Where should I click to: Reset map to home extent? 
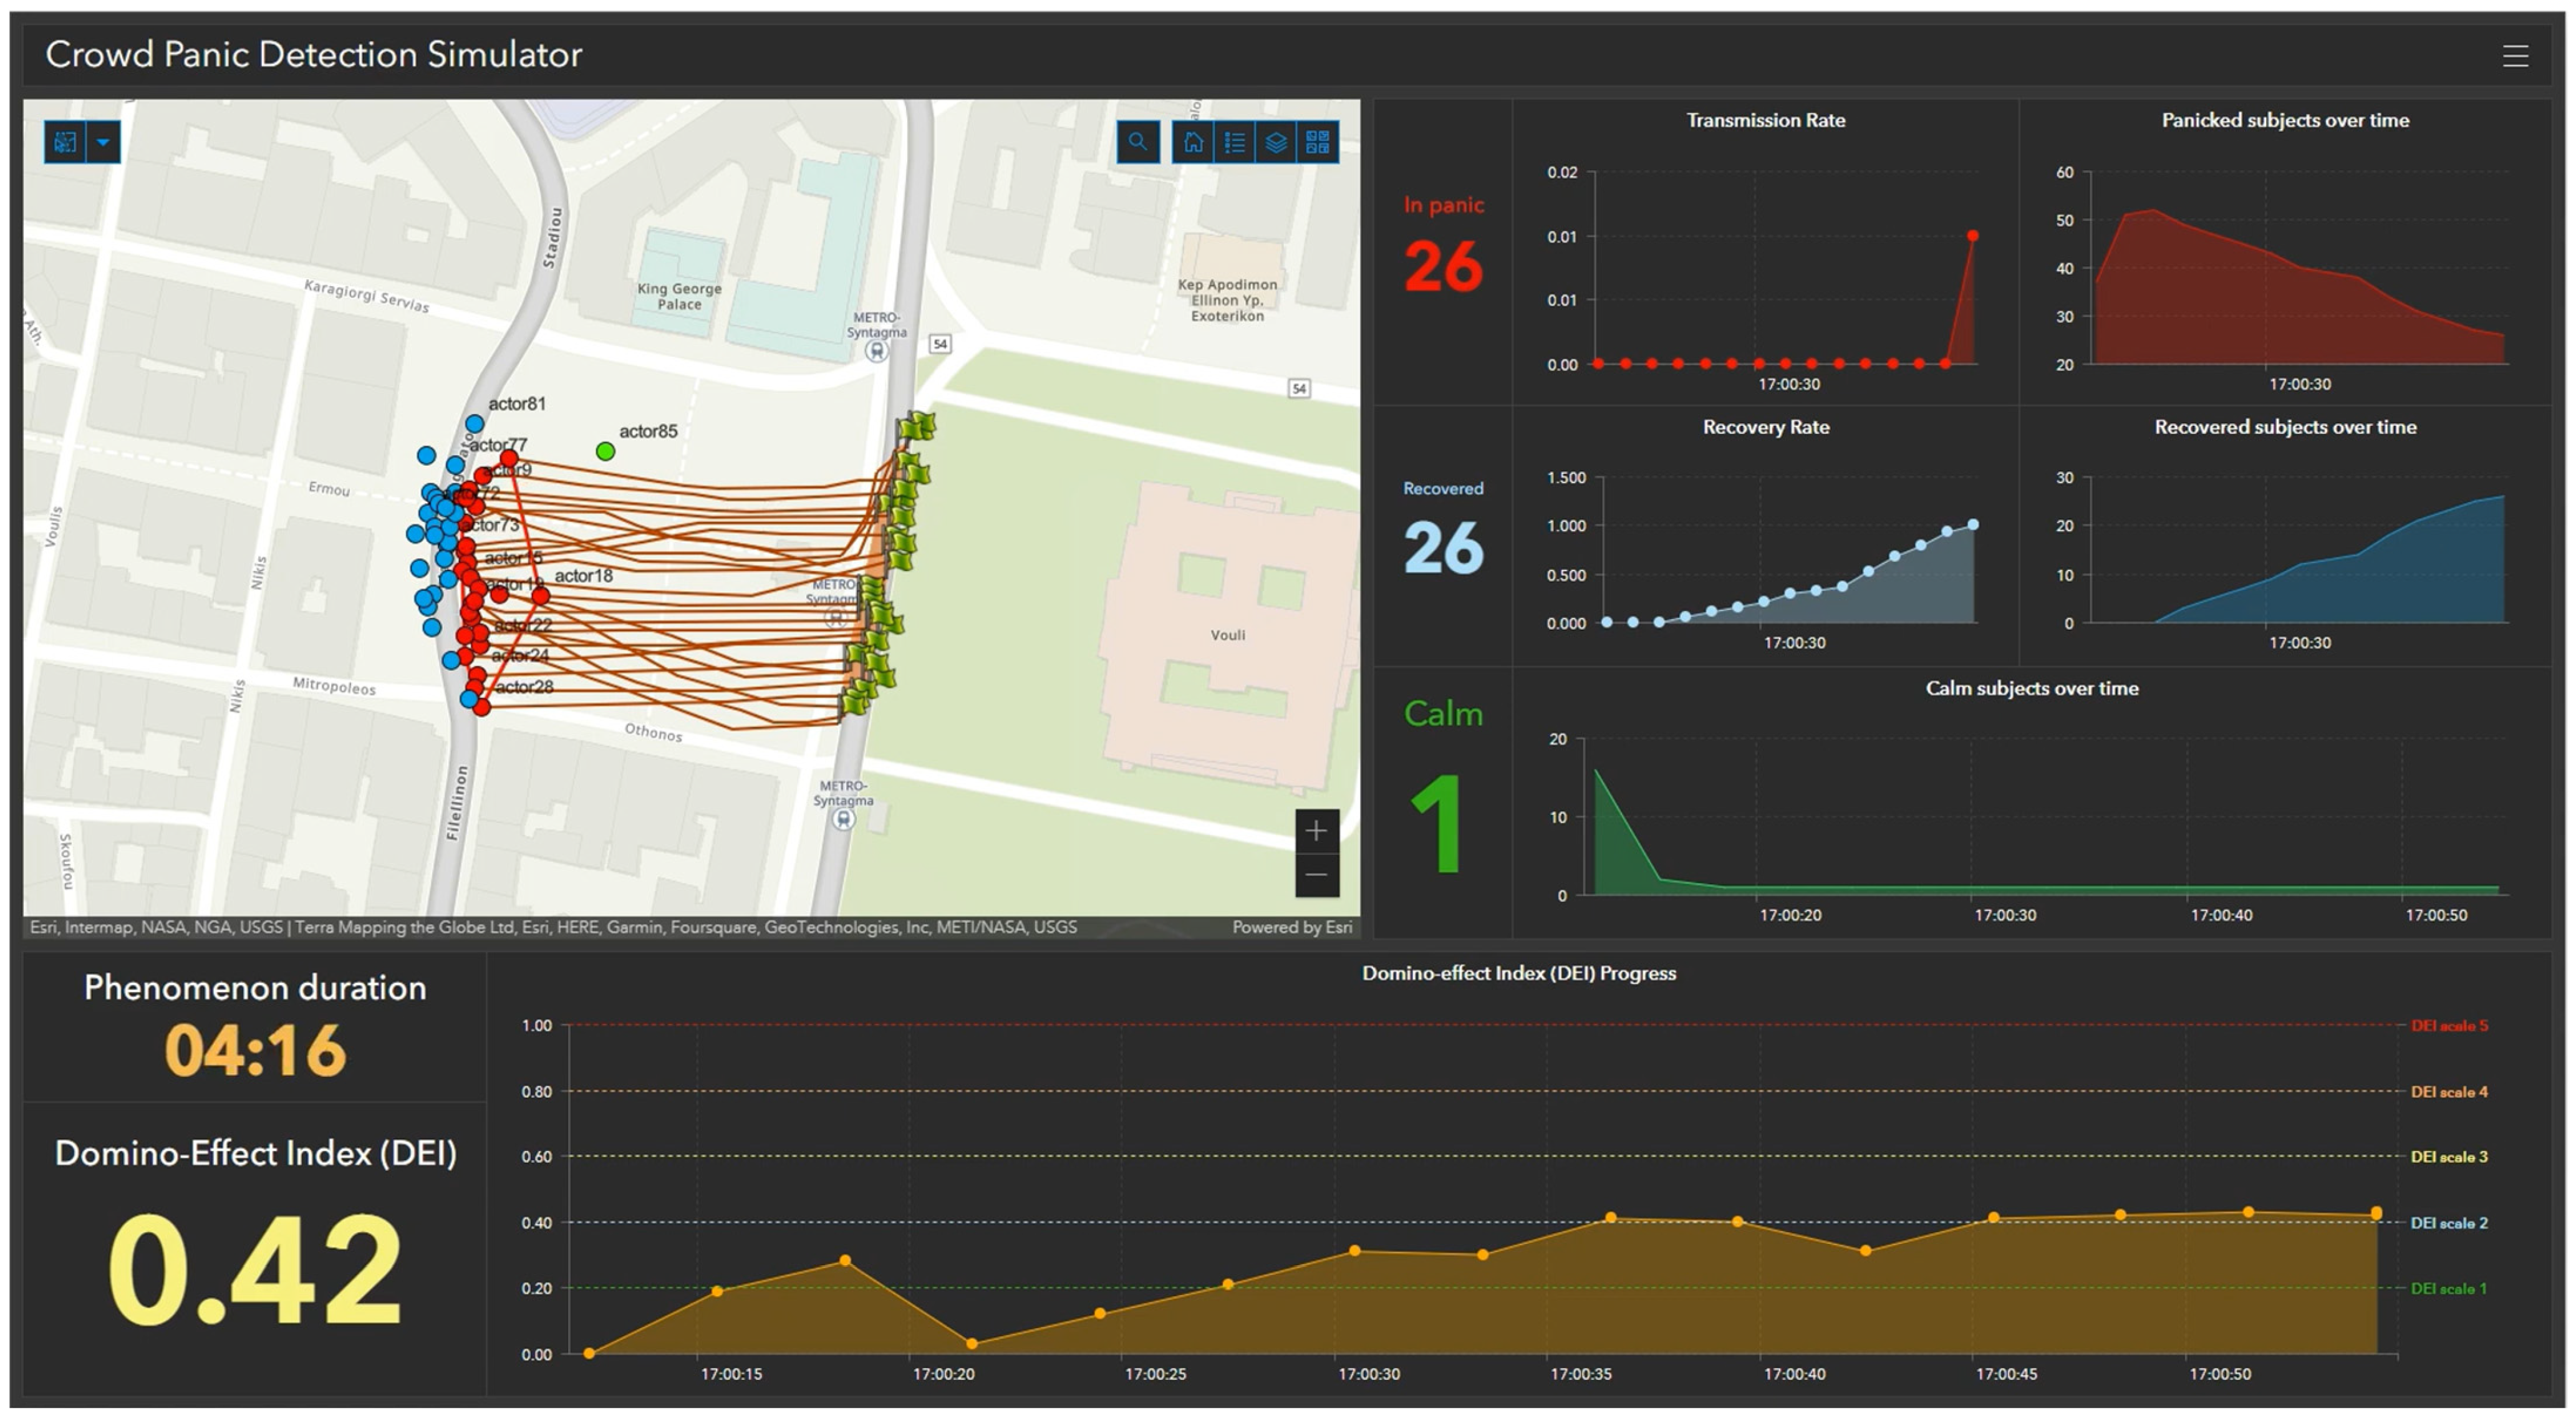pos(1193,142)
